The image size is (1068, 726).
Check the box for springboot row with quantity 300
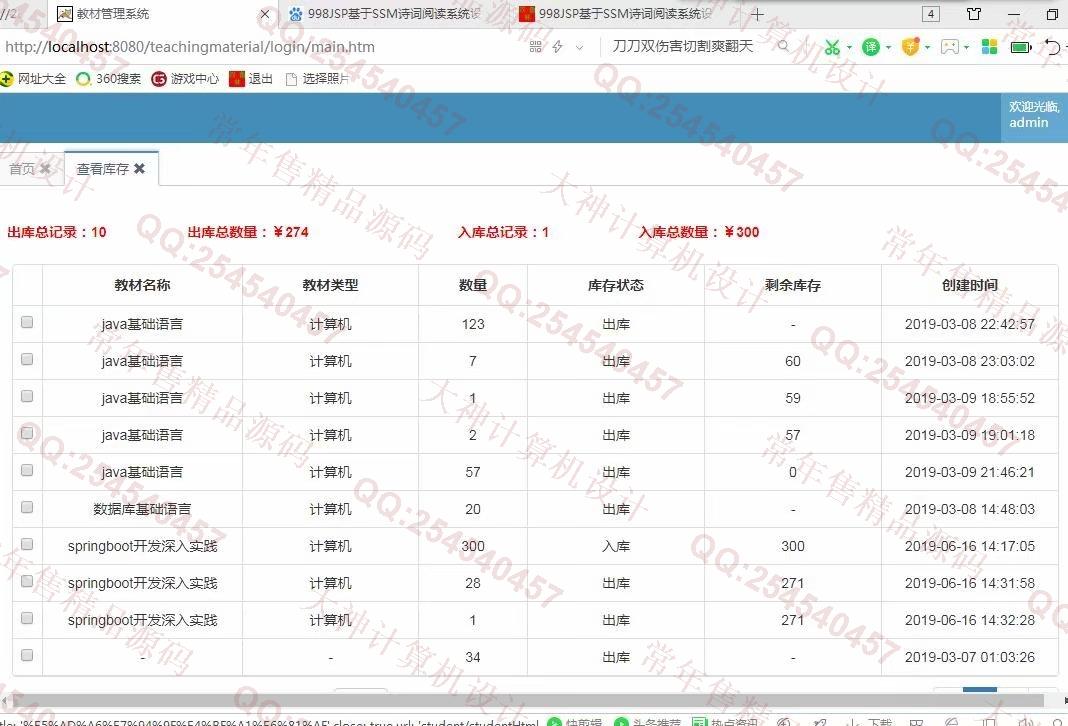[27, 544]
